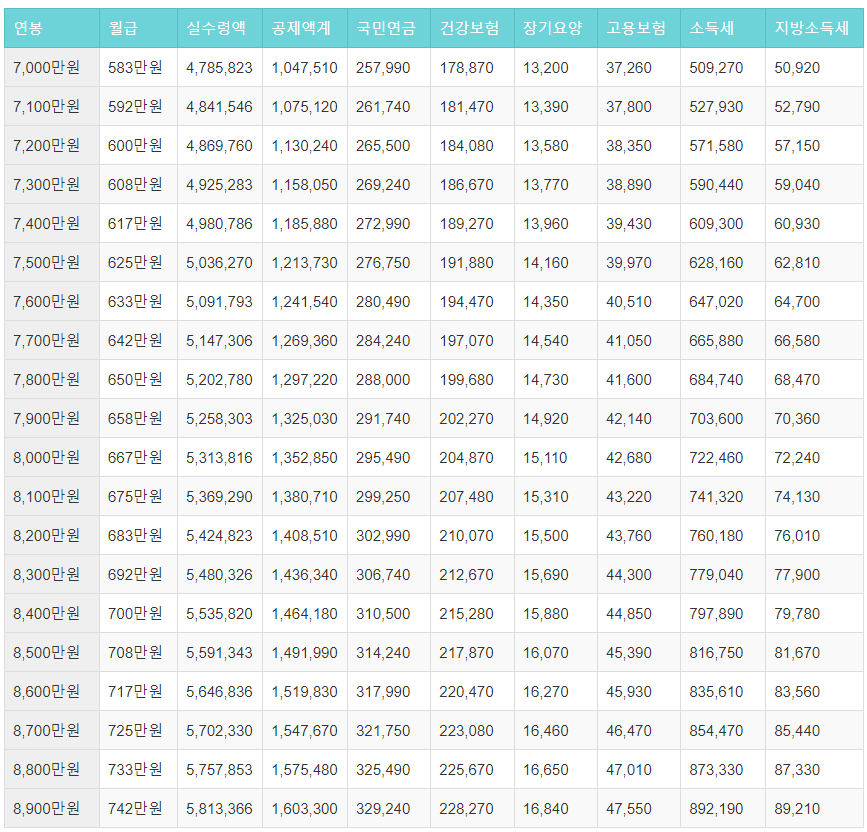Click health insurance value 223,080
Screen dimensions: 867x832
466,731
